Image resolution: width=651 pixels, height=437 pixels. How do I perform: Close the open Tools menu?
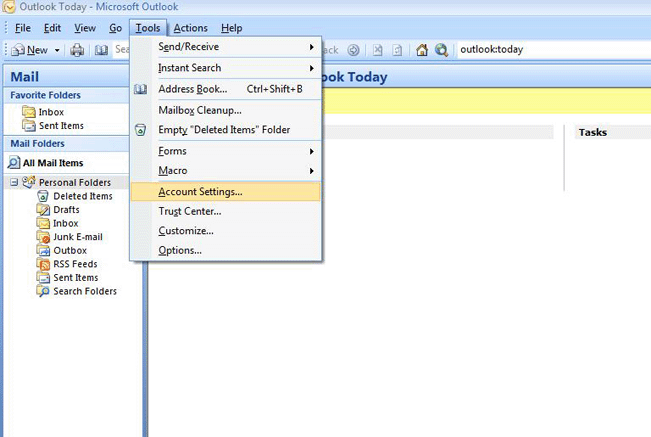point(148,28)
